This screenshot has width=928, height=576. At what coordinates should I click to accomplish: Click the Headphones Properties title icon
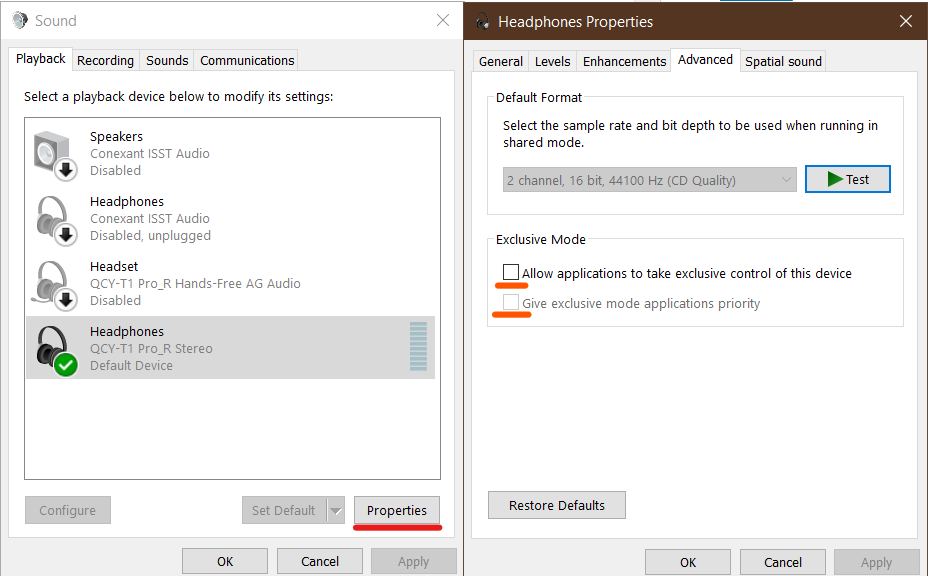[483, 22]
